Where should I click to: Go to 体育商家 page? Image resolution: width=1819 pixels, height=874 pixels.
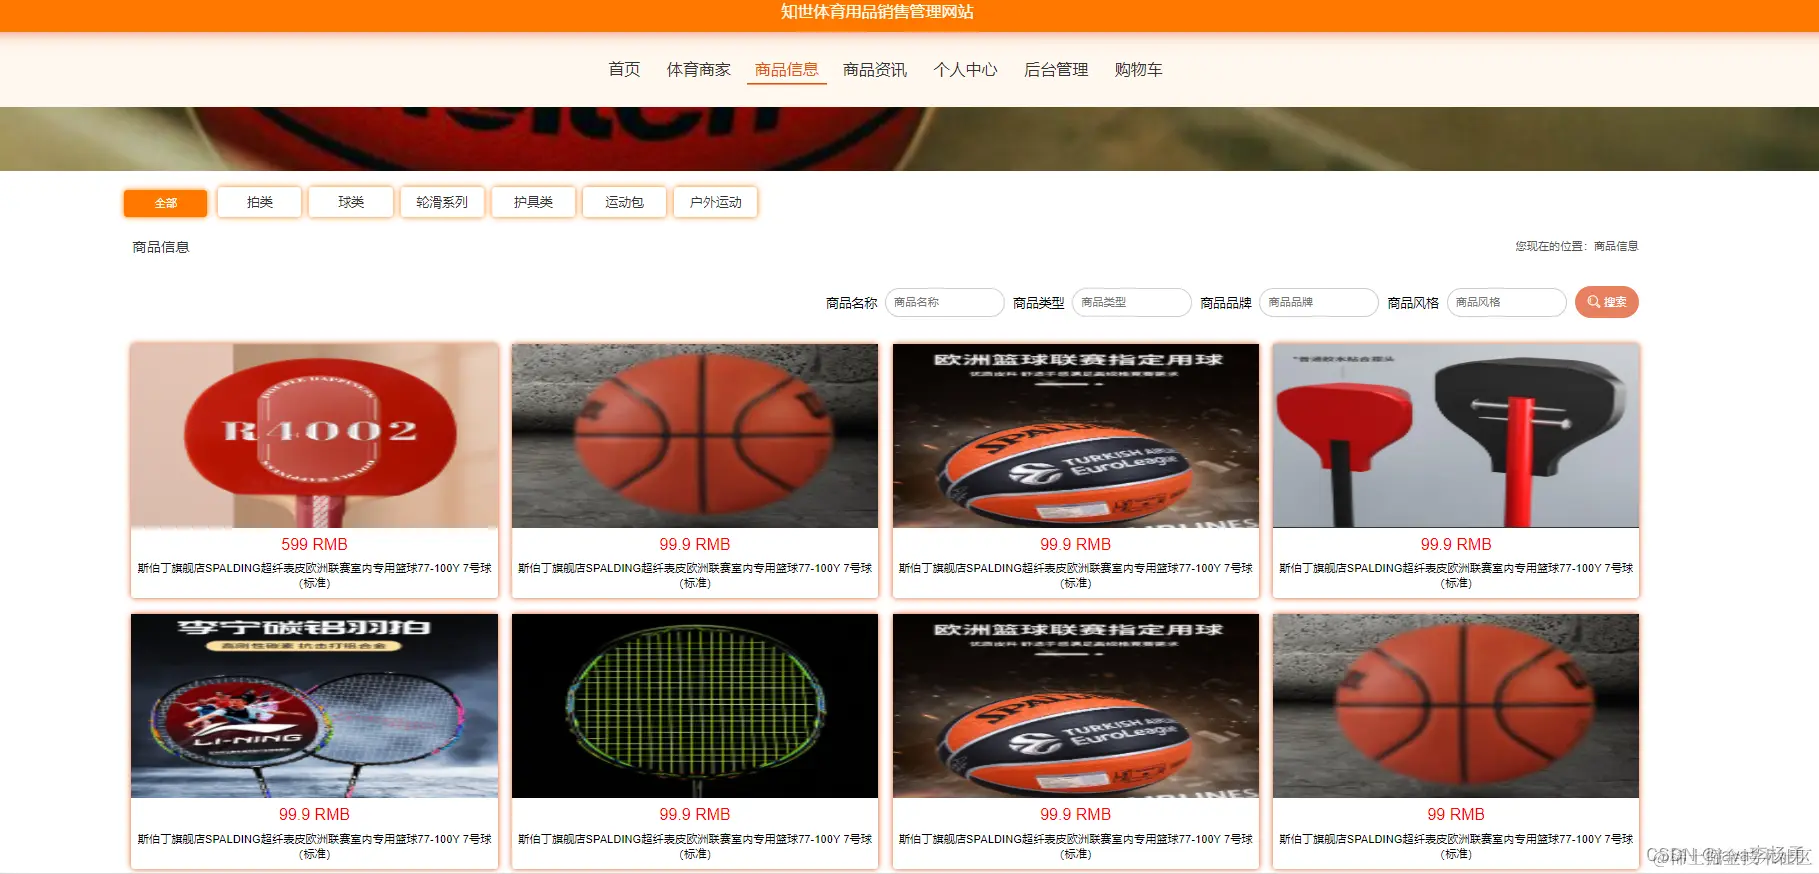coord(698,70)
